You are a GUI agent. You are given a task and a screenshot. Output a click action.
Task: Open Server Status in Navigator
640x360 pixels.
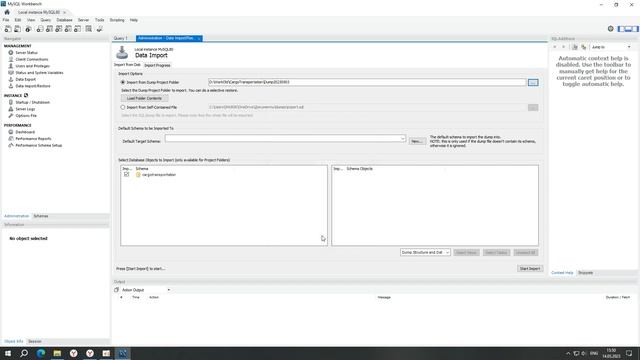[x=27, y=53]
